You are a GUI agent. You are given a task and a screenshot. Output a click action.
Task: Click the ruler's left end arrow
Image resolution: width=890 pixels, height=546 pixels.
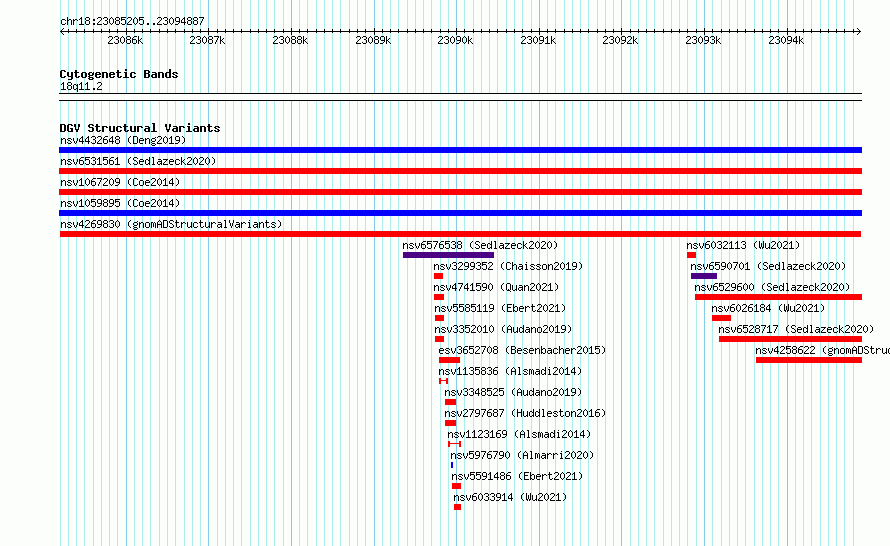(62, 32)
